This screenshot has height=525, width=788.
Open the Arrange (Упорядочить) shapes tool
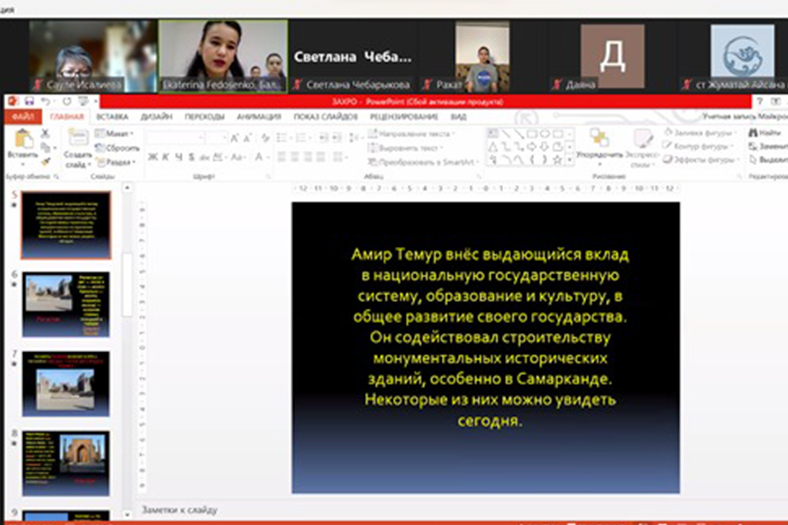[x=599, y=141]
